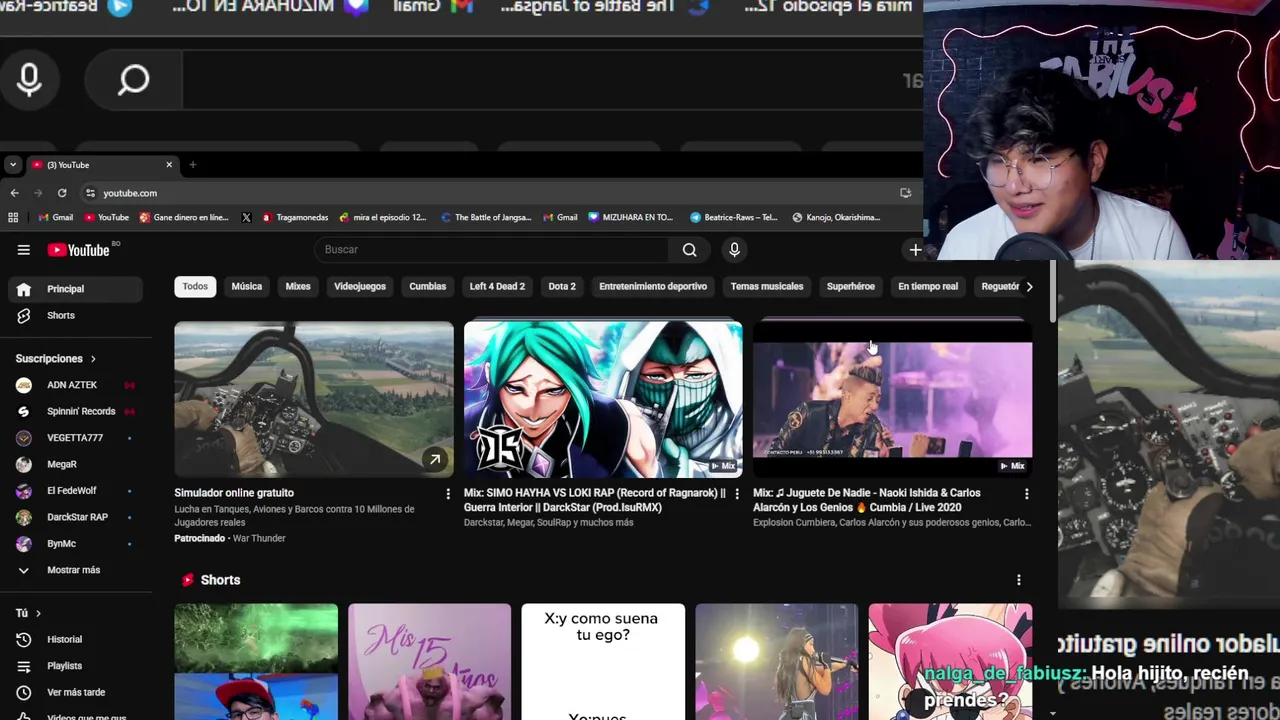
Task: Click the YouTube search magnifier button
Action: pyautogui.click(x=689, y=250)
